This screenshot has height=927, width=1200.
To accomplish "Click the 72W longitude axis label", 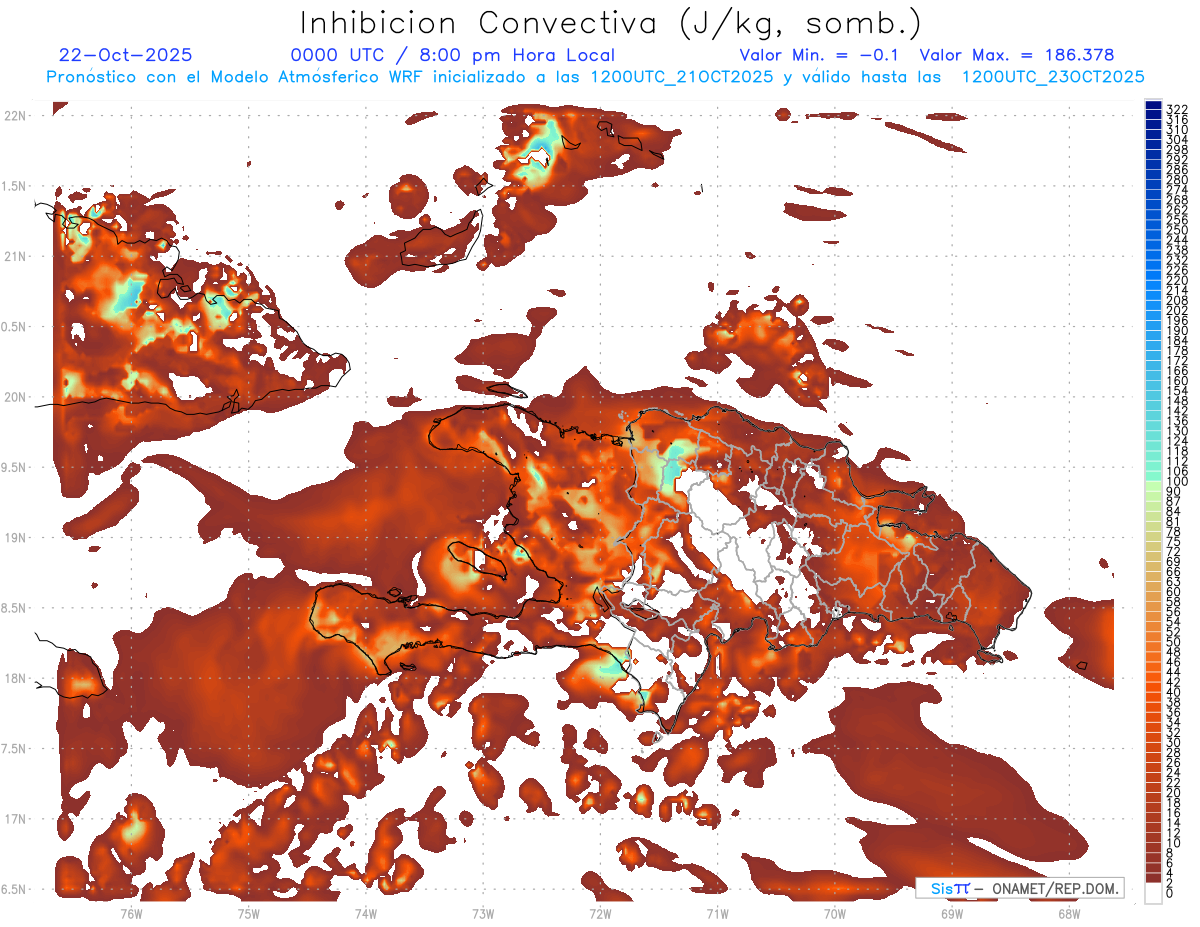I will click(600, 913).
